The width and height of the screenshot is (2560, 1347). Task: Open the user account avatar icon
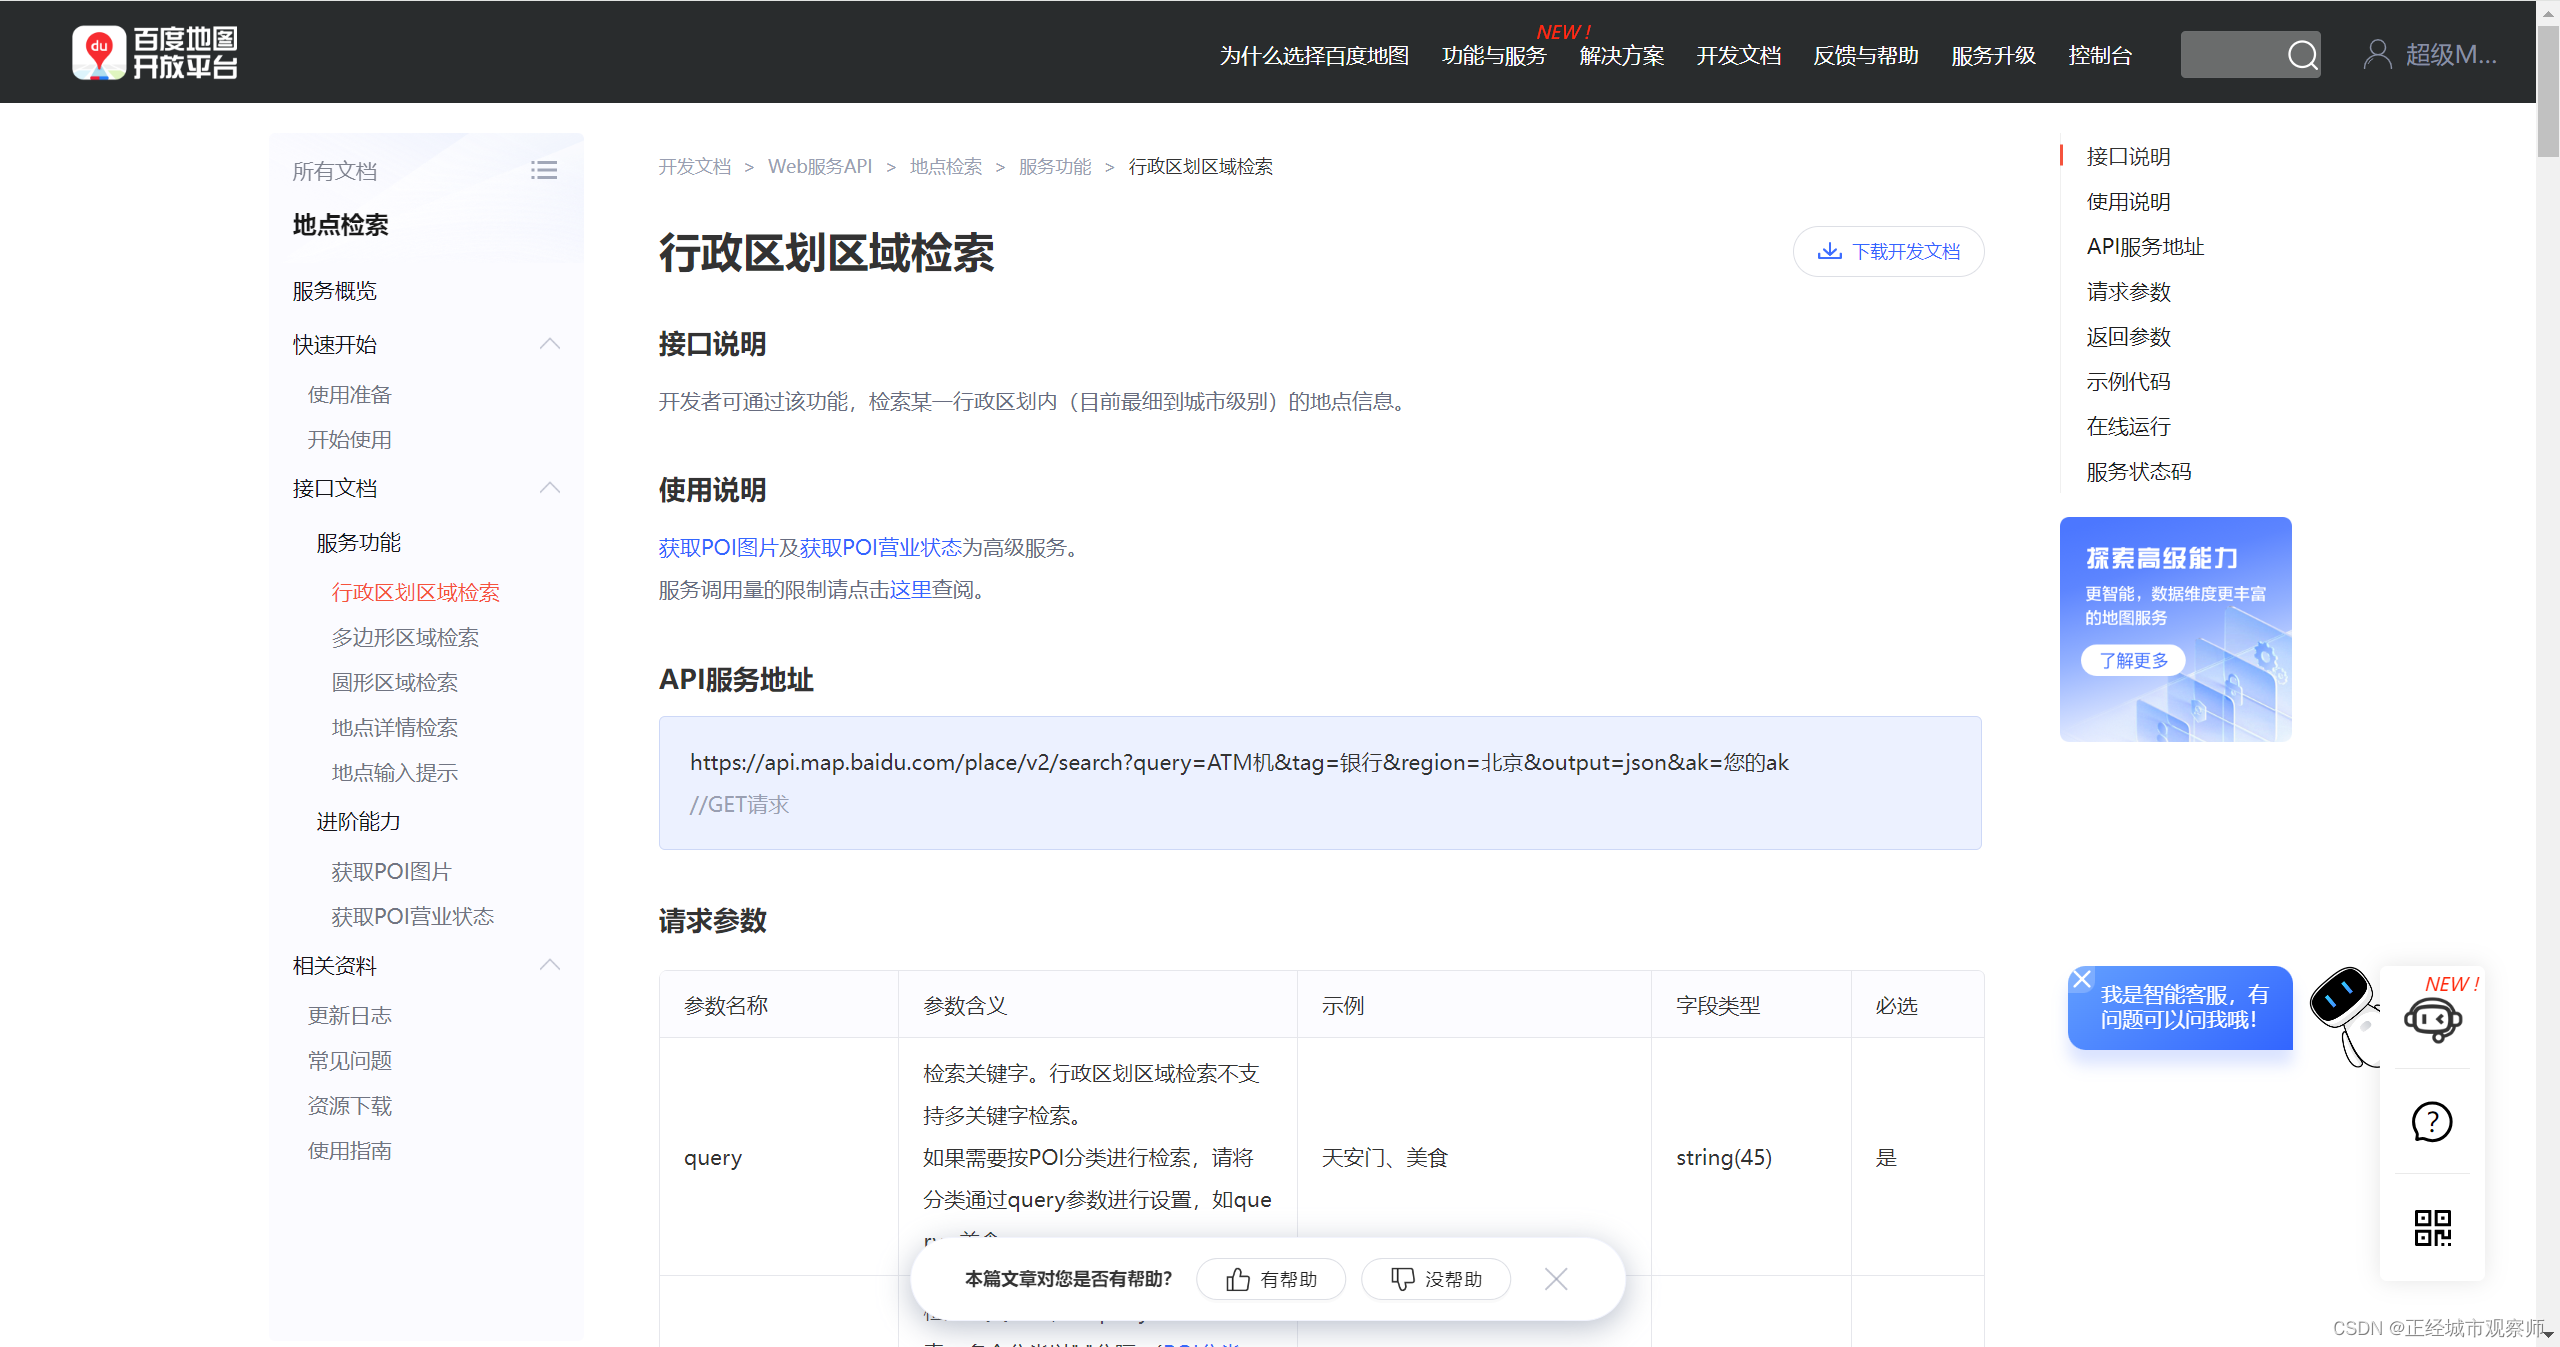pyautogui.click(x=2377, y=55)
